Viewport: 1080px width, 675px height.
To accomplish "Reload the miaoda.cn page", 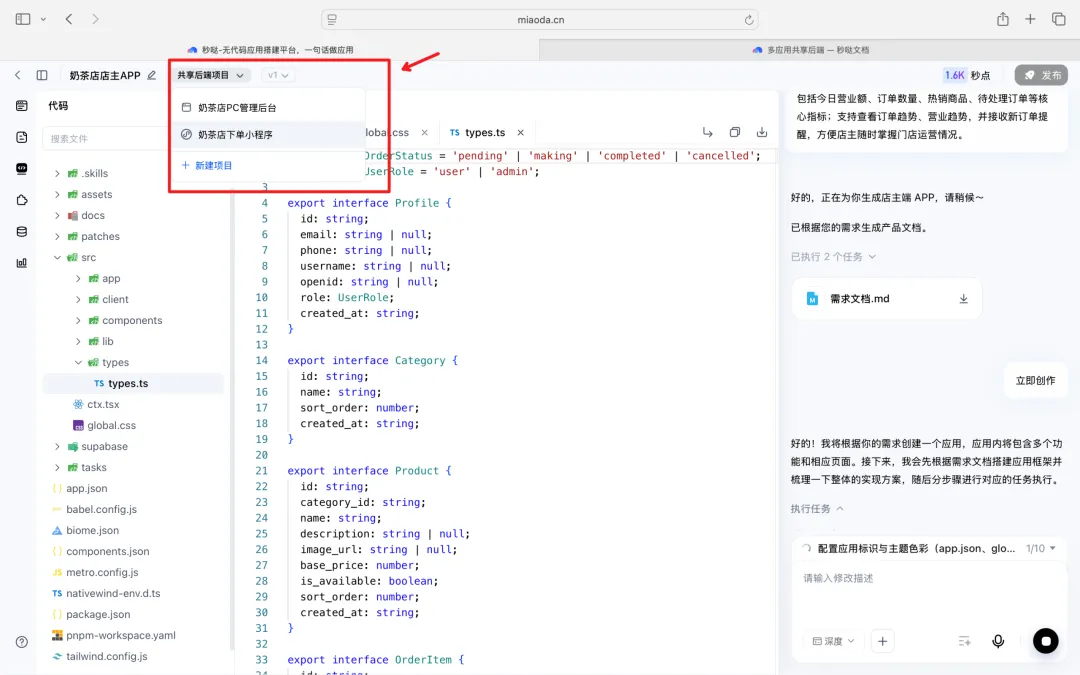I will tap(749, 20).
